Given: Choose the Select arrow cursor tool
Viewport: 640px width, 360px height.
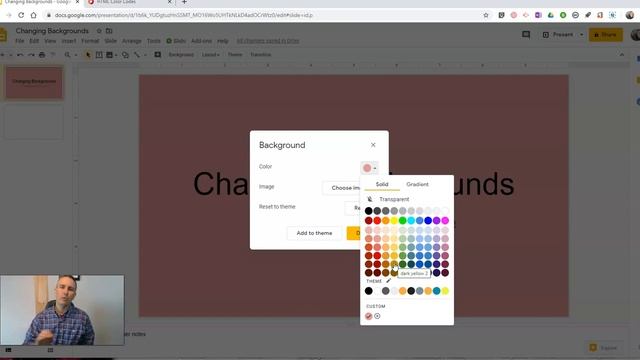Looking at the screenshot, I should (x=88, y=55).
